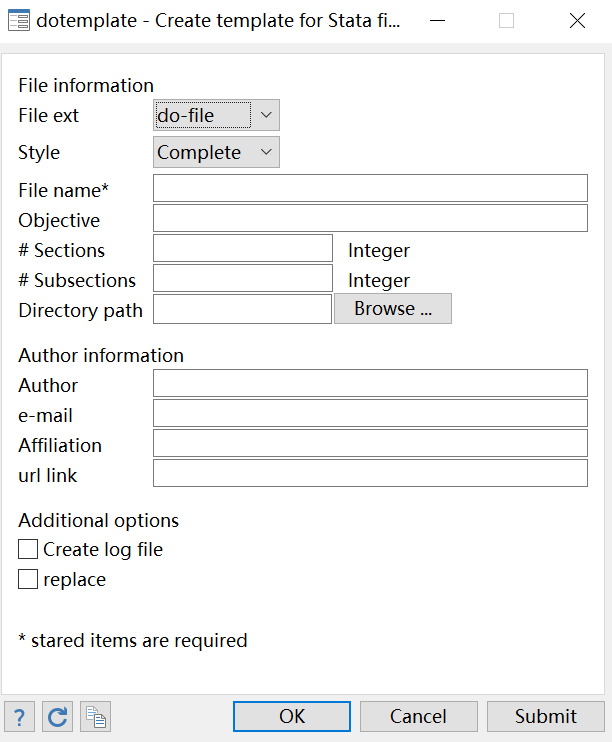Tick the replace checkbox
The height and width of the screenshot is (742, 612).
(28, 579)
